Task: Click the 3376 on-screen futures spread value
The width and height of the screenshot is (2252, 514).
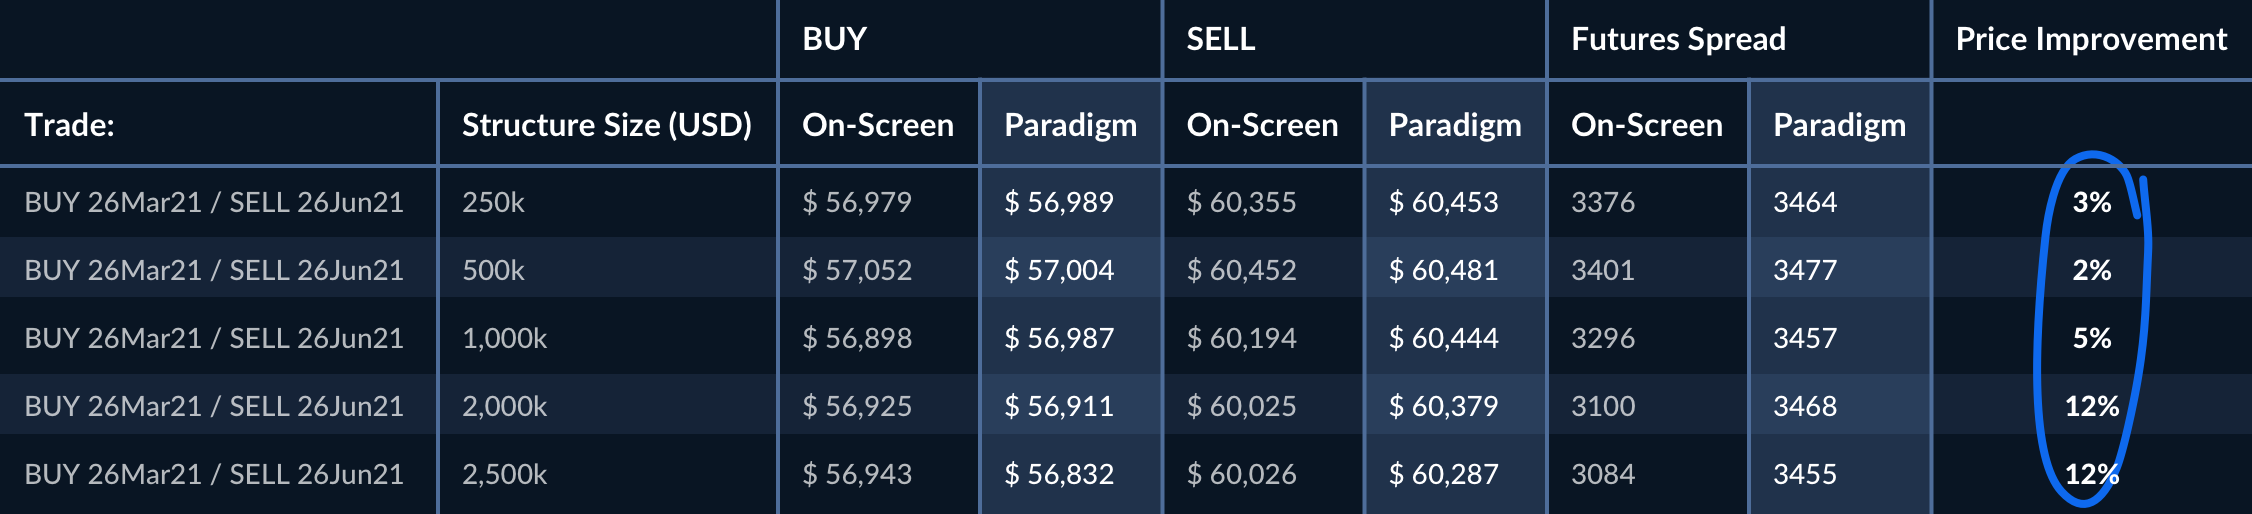Action: [1603, 202]
